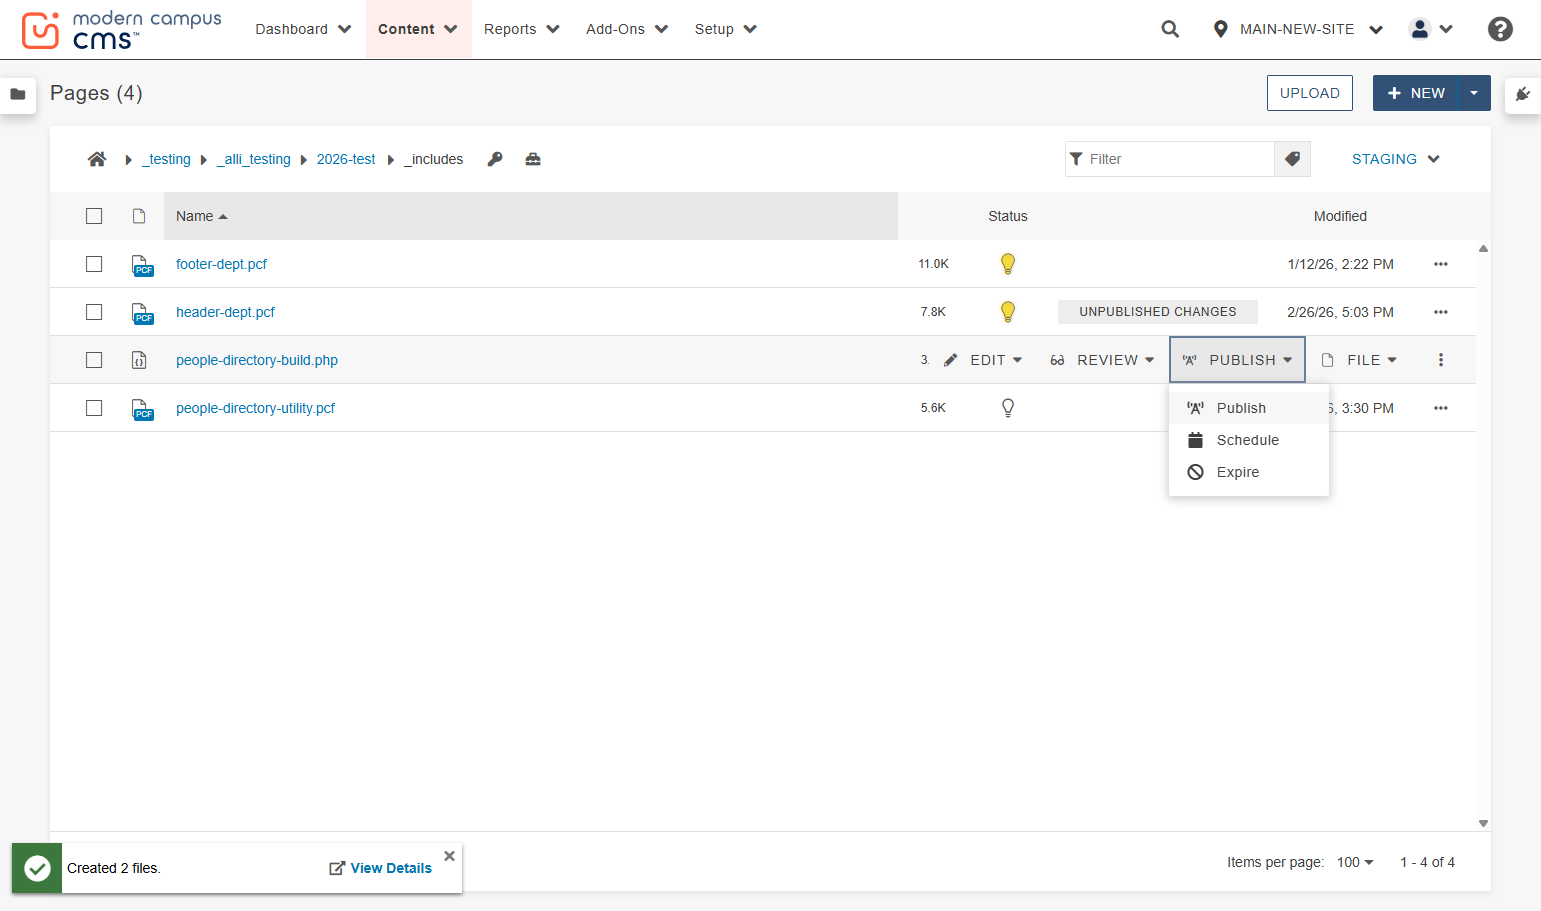Choose Publish from the dropdown menu

1249,408
